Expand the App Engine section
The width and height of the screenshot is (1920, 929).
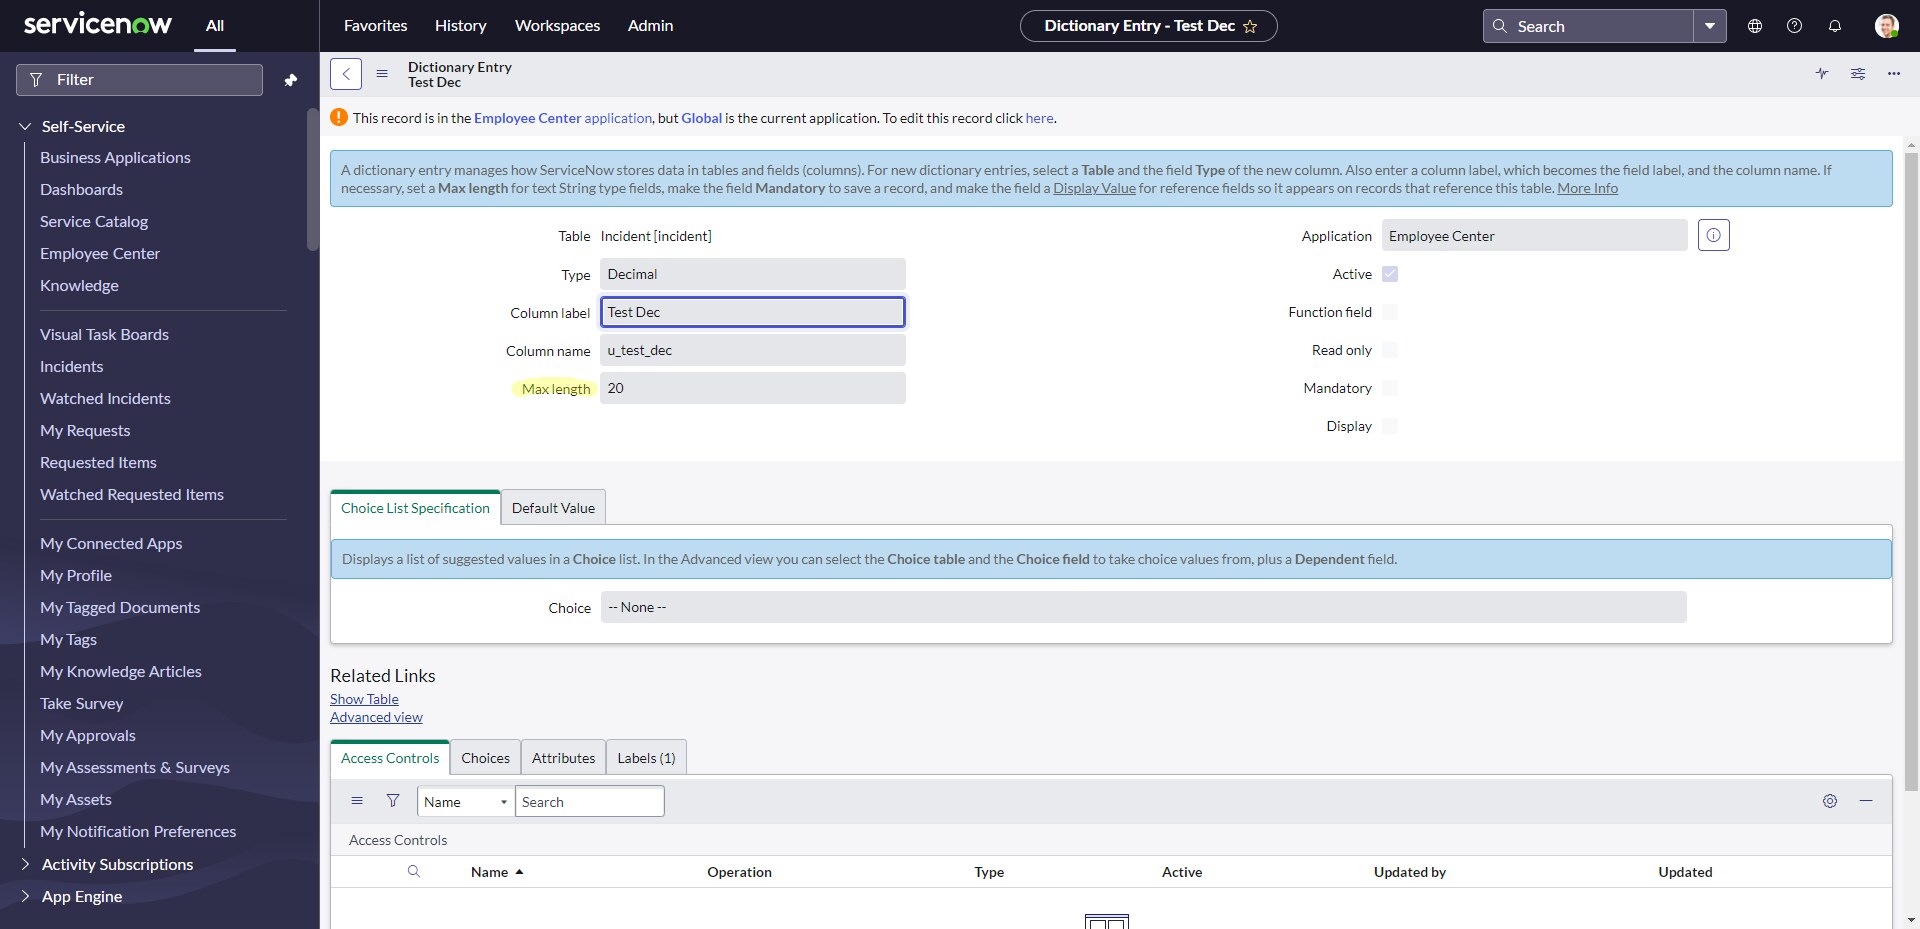[25, 897]
